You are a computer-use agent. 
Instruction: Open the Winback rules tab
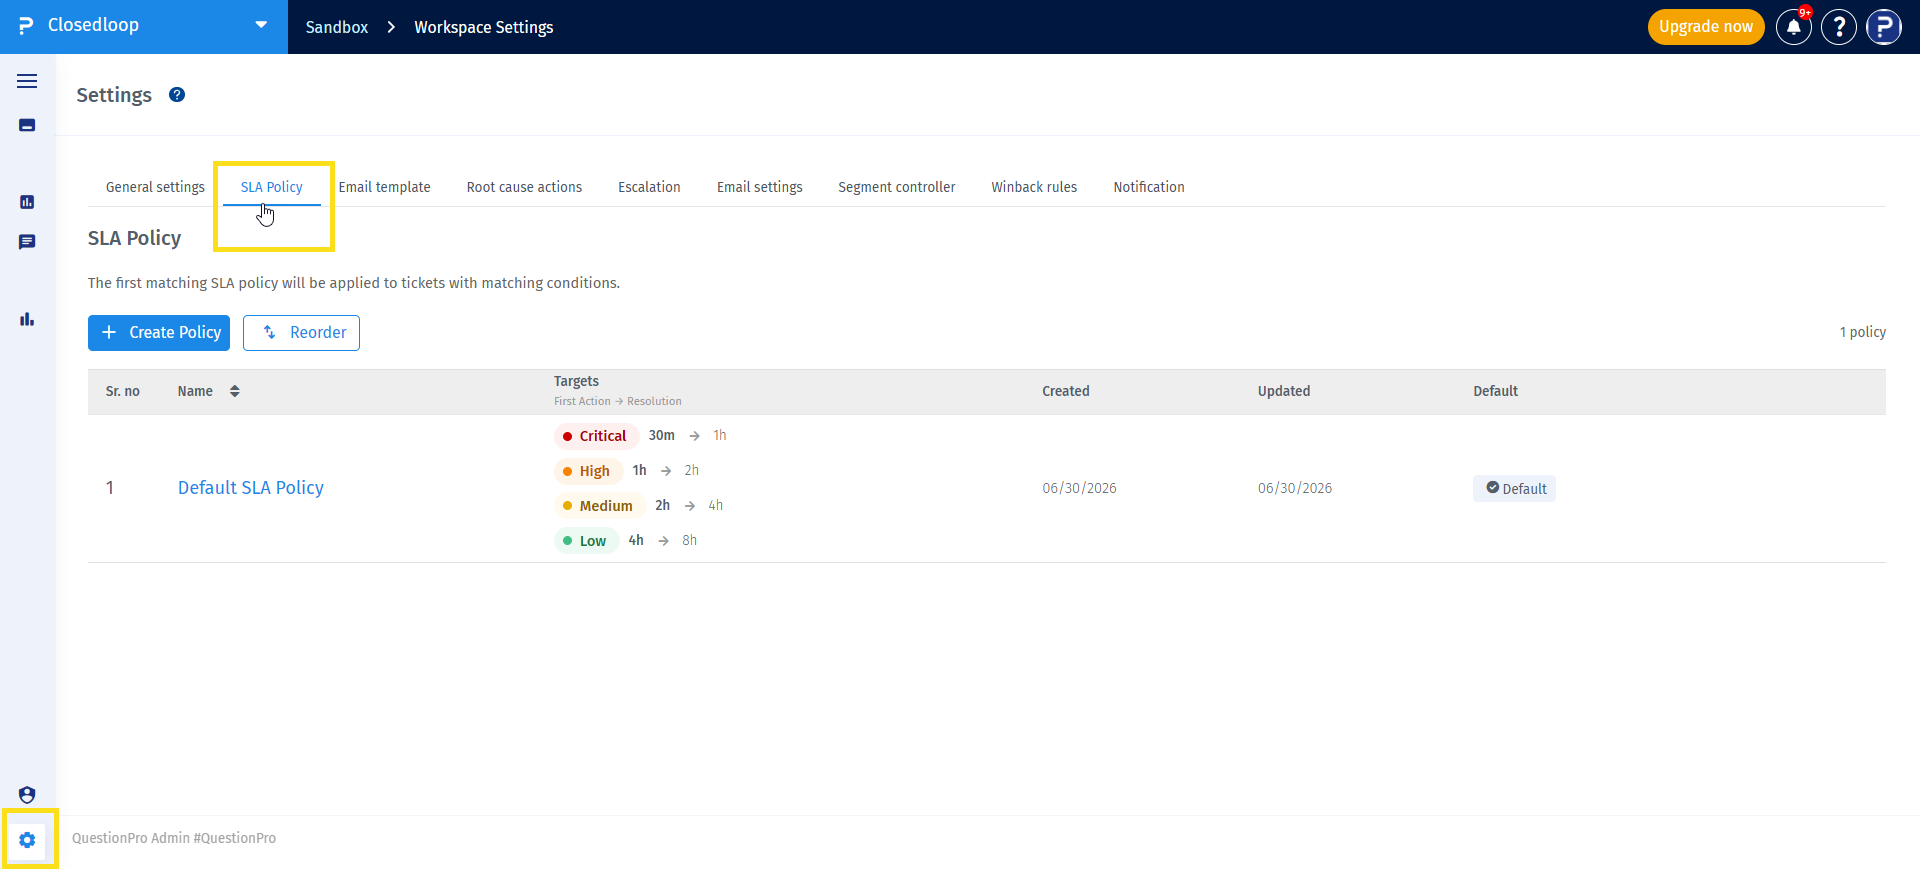coord(1034,187)
